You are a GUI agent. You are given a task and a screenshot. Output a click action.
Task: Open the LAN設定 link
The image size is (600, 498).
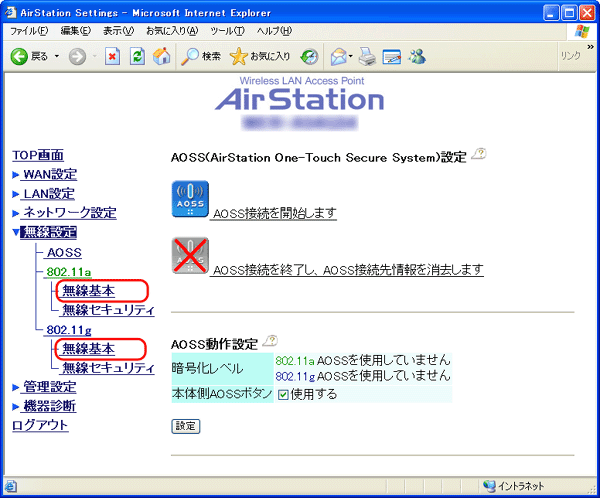click(49, 194)
